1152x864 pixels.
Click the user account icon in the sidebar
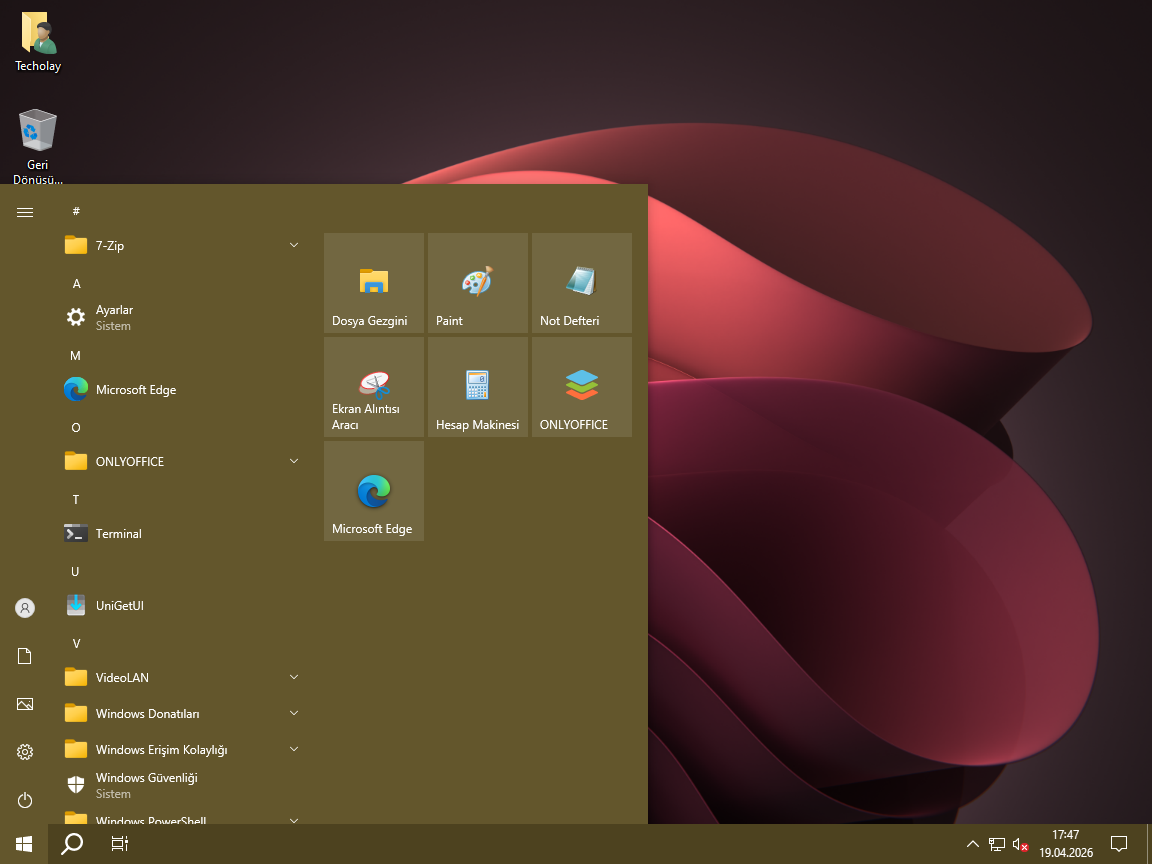coord(25,608)
